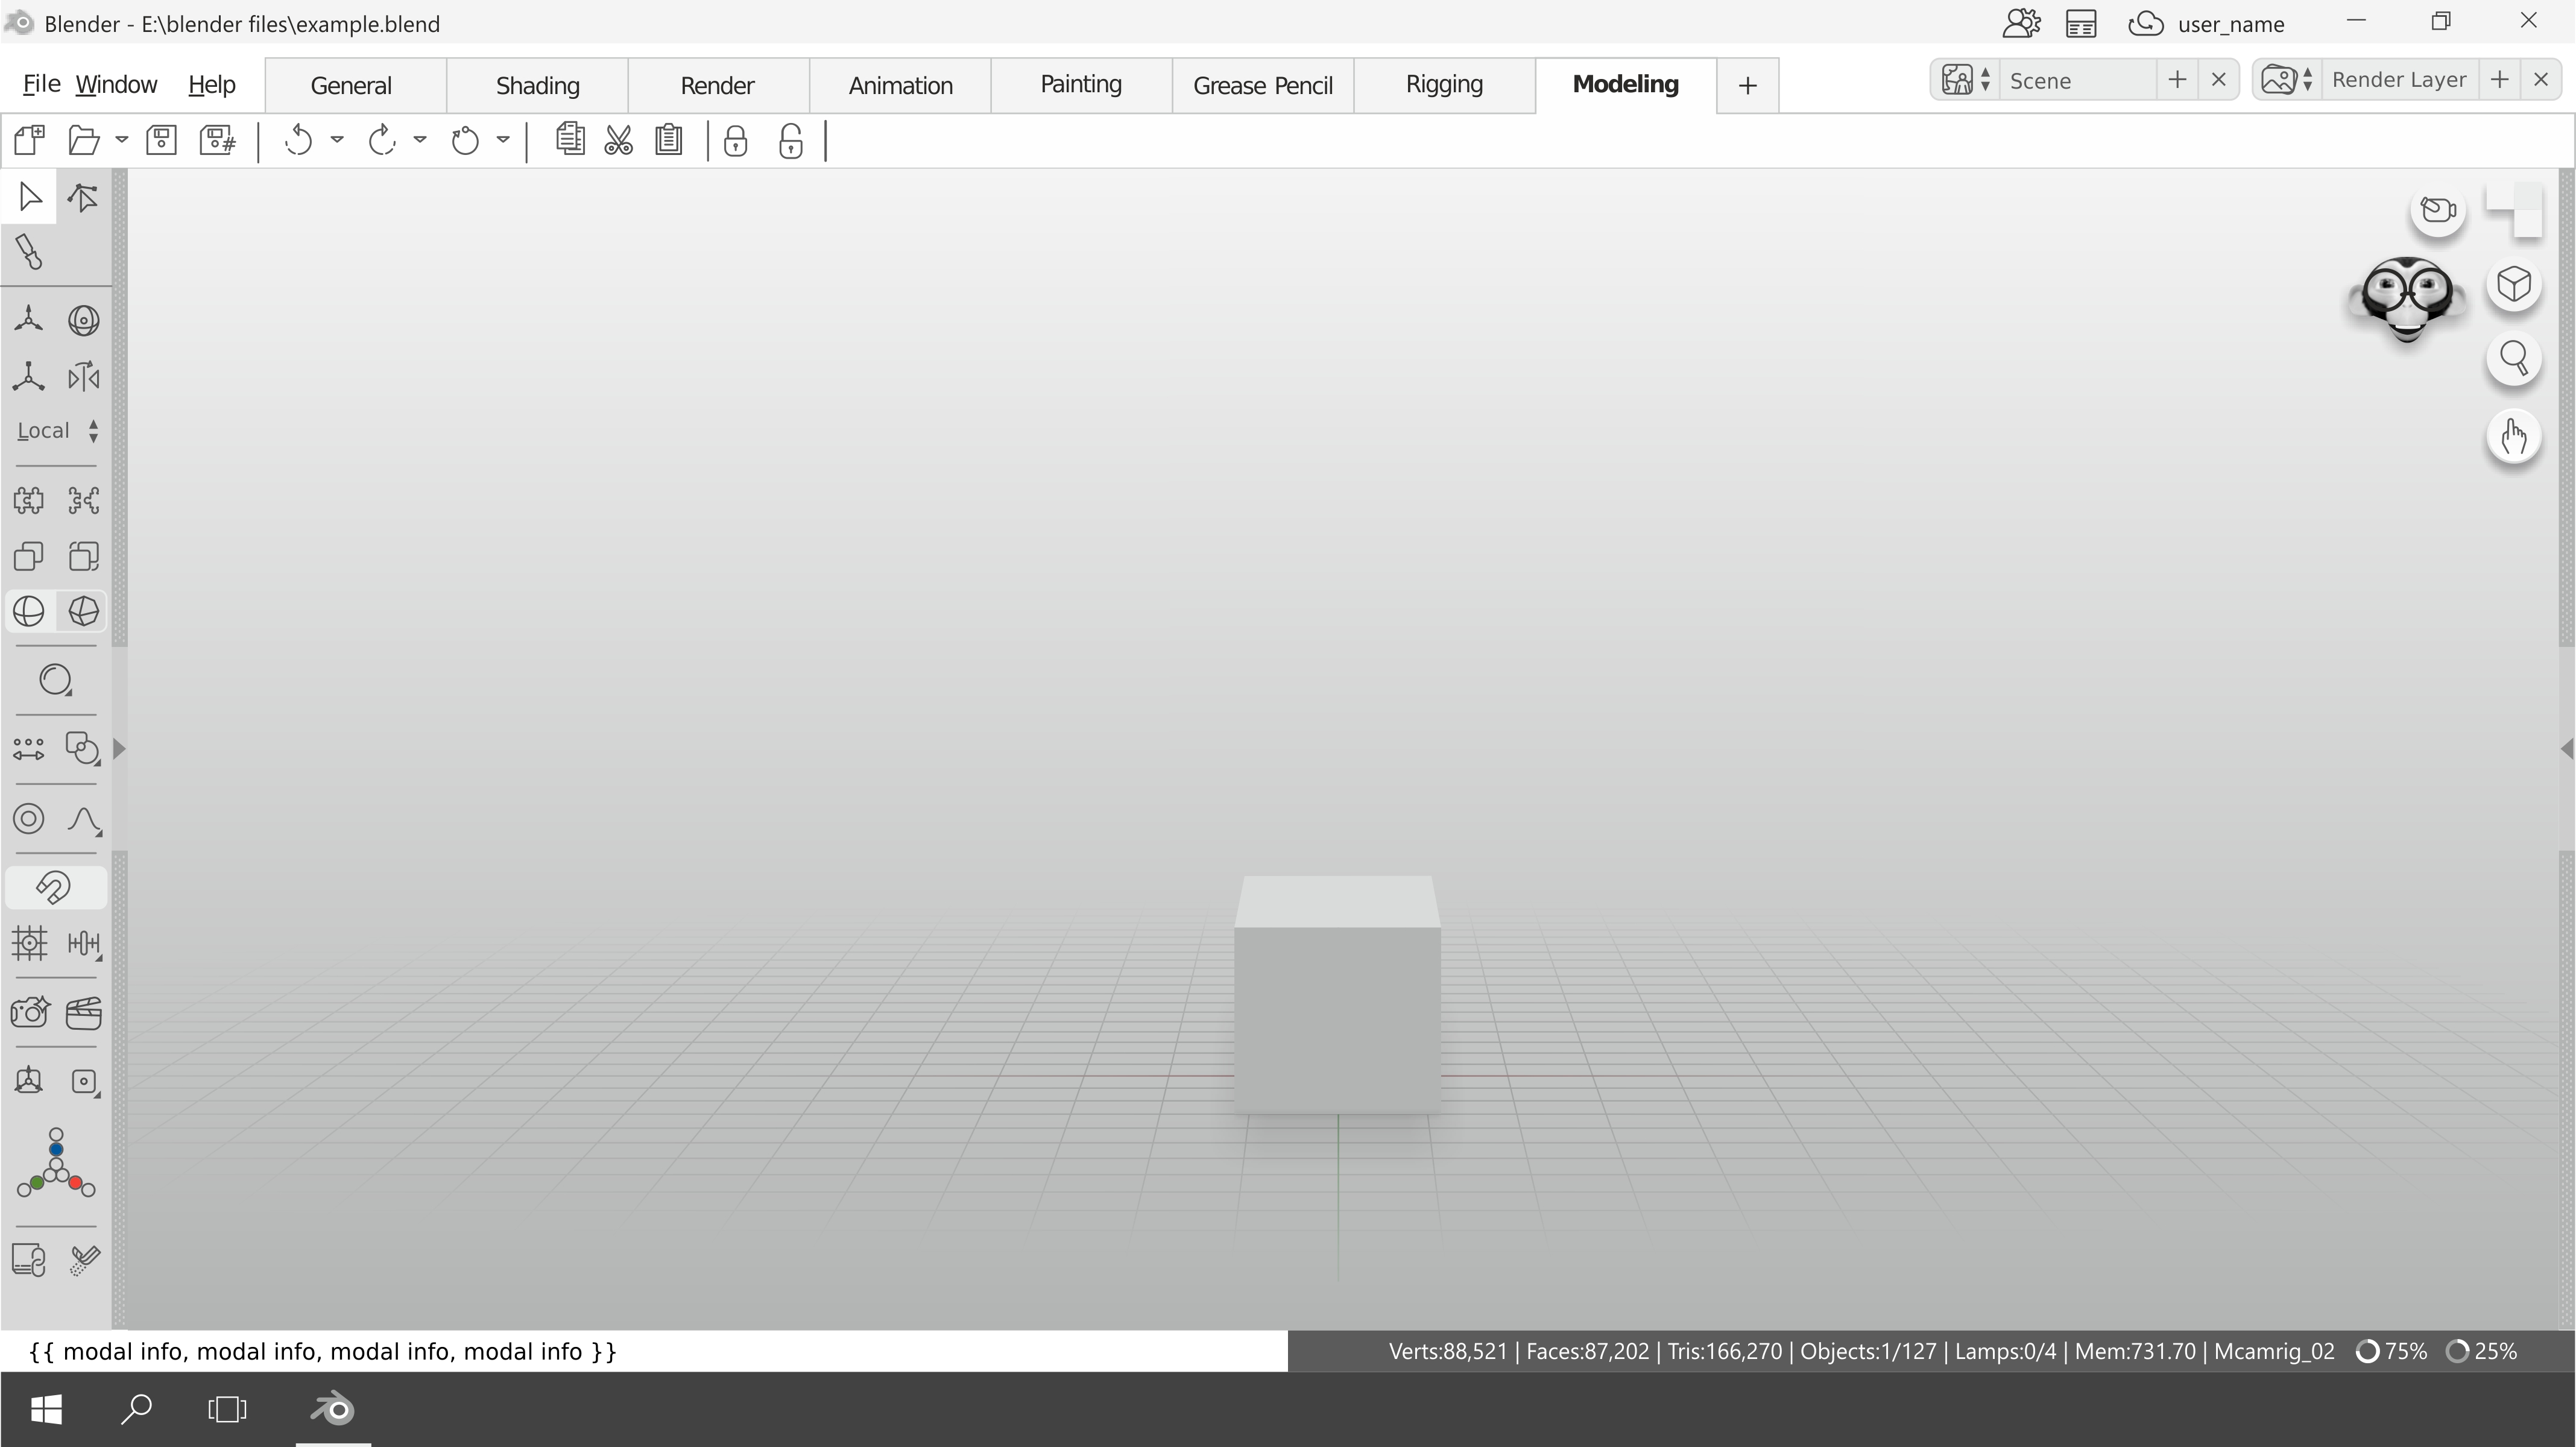Click the scissors cut icon
Viewport: 2576px width, 1447px height.
(x=619, y=140)
